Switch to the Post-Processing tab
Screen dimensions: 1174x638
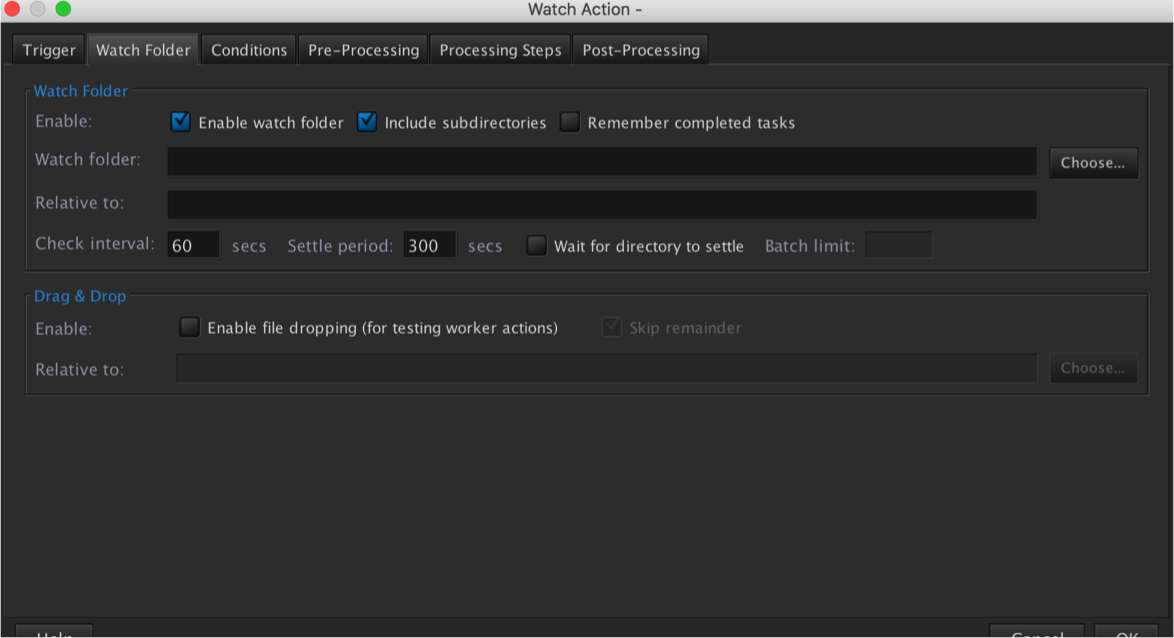641,50
